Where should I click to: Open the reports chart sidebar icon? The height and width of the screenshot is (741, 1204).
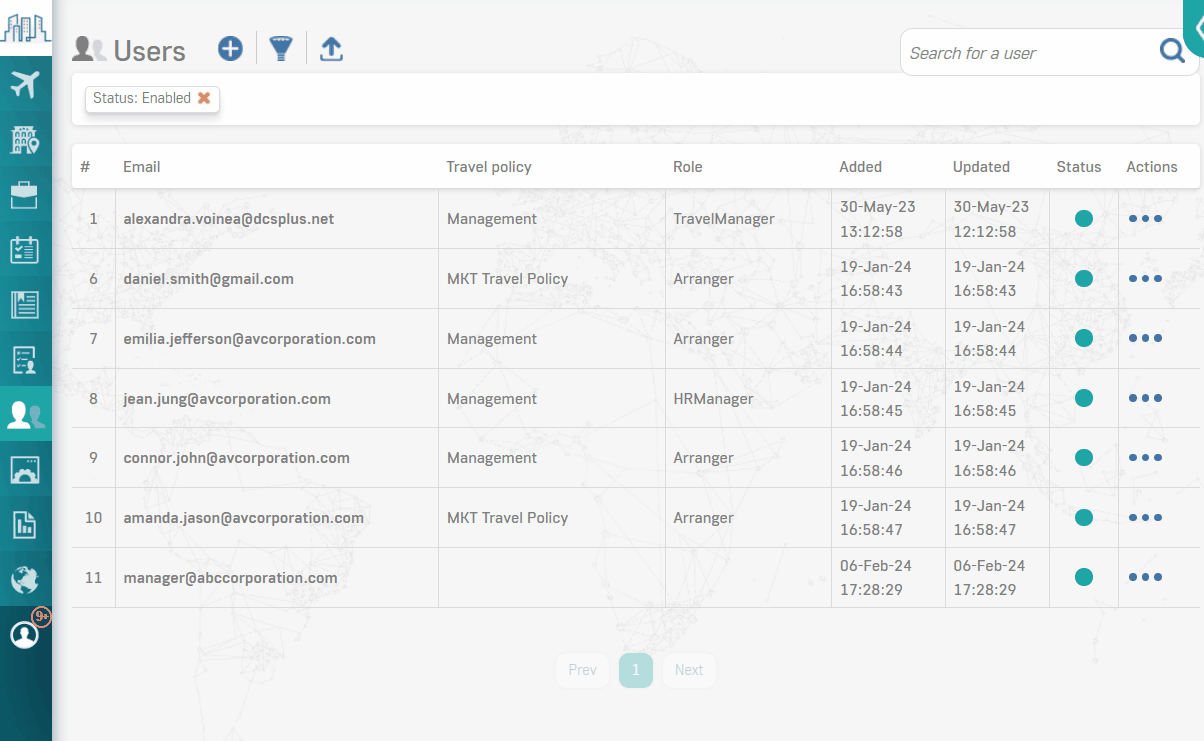click(x=25, y=524)
